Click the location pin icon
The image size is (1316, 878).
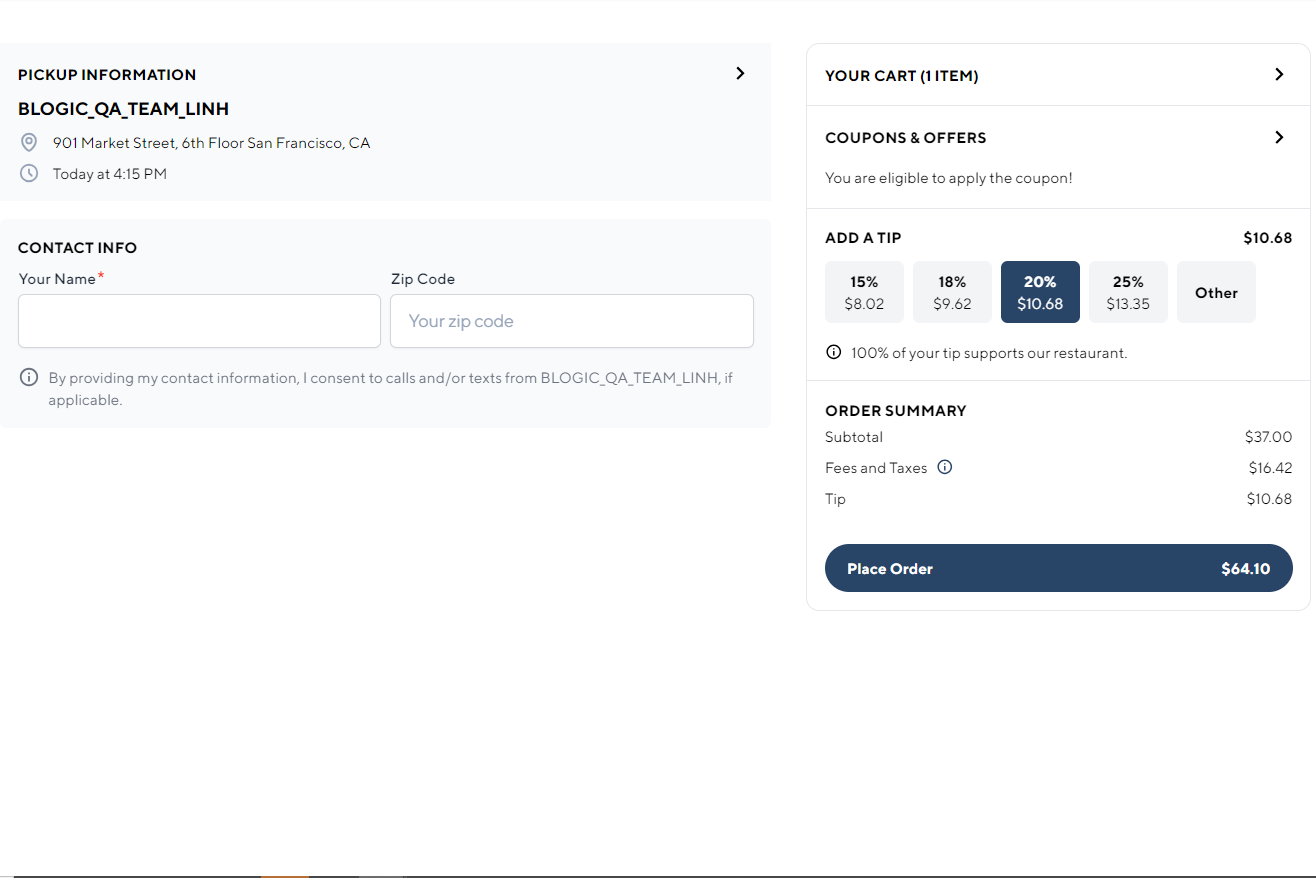(x=29, y=142)
